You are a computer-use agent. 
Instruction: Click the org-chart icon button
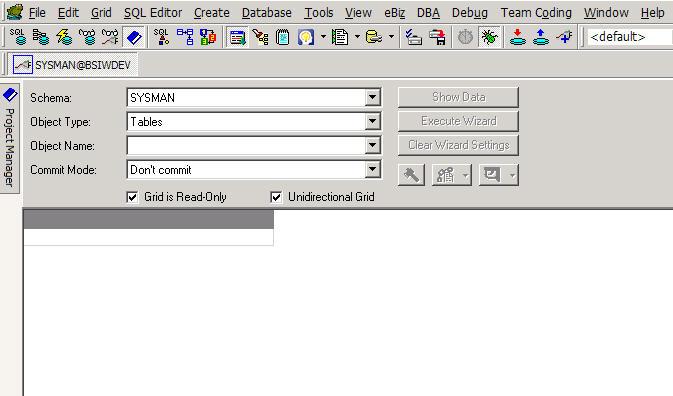coord(446,175)
